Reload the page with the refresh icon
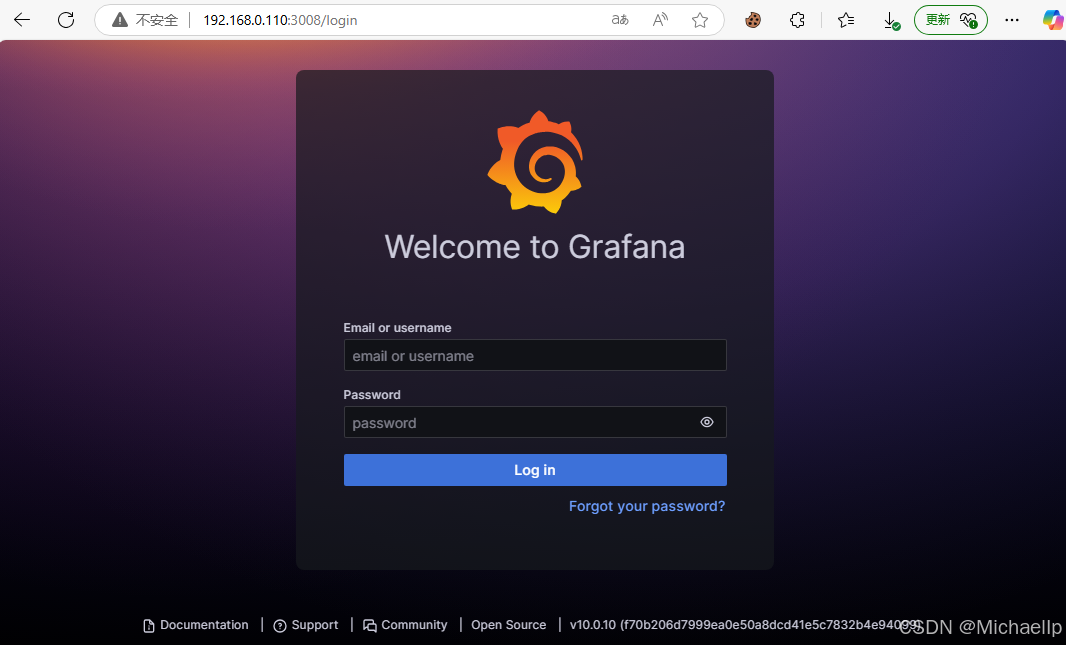The width and height of the screenshot is (1066, 645). pyautogui.click(x=66, y=20)
